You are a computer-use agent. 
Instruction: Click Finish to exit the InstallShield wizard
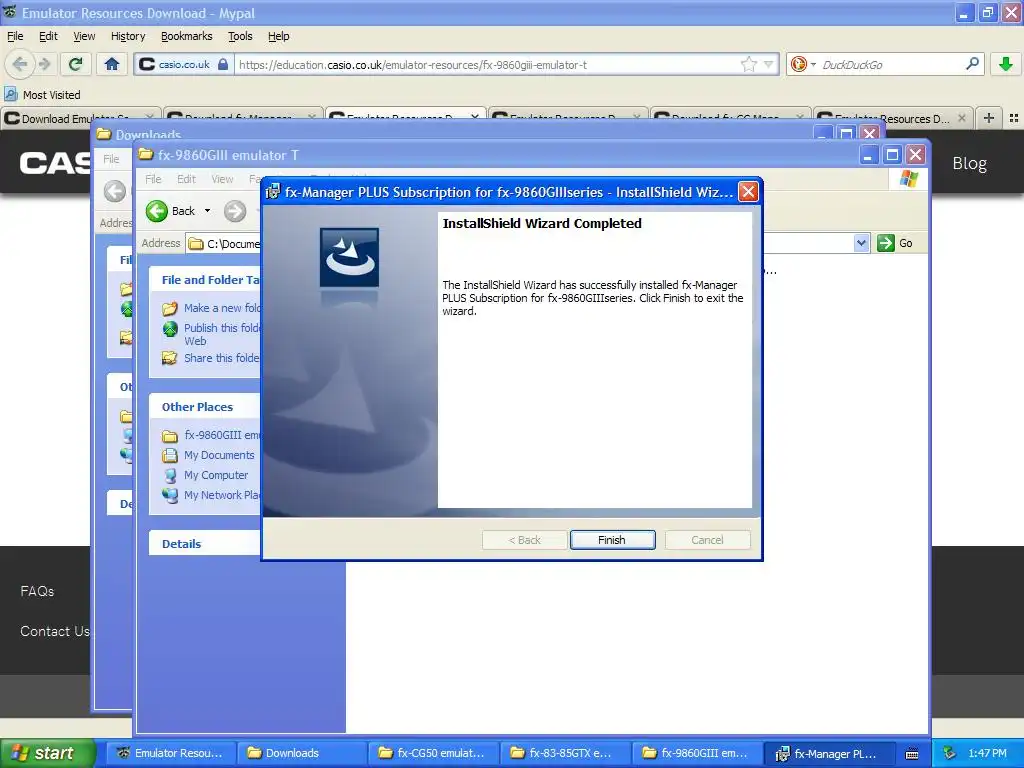tap(612, 540)
